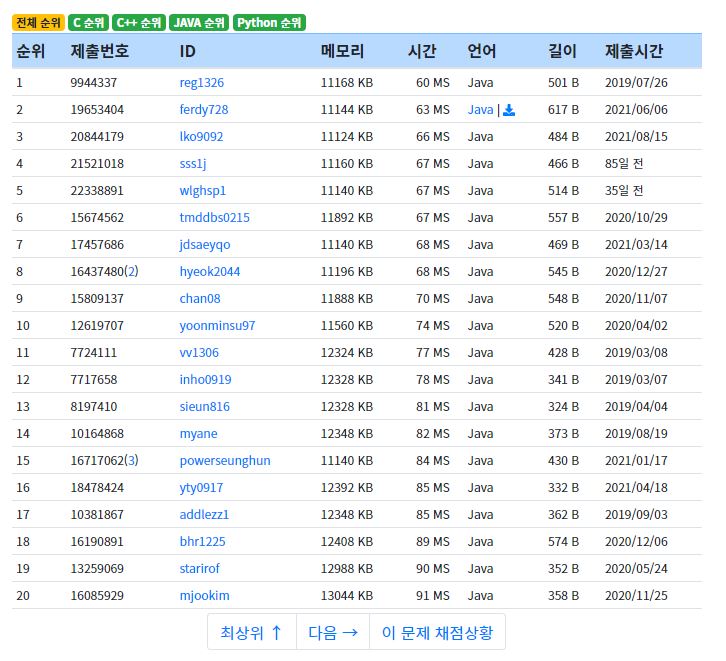Viewport: 726px width, 661px height.
Task: Open user profile sss1j
Action: point(193,164)
